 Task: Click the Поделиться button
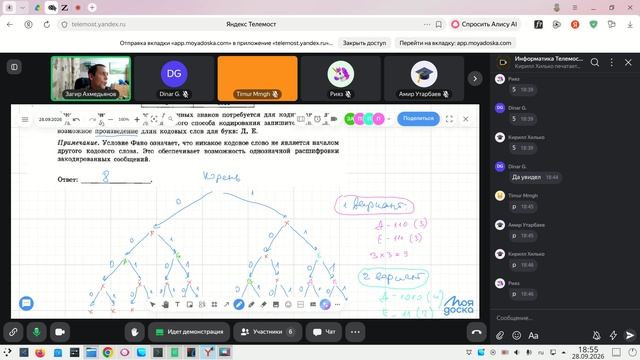coord(418,118)
